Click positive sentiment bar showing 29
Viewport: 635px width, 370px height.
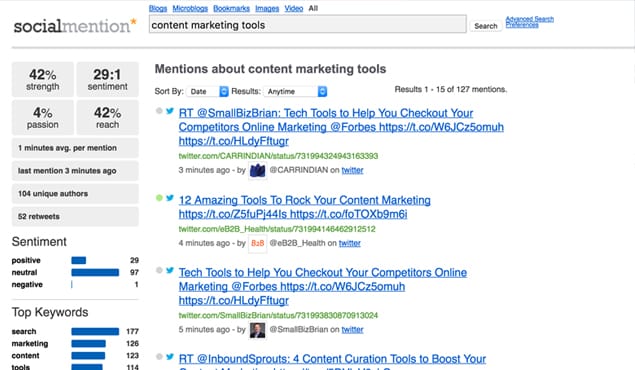pos(79,260)
